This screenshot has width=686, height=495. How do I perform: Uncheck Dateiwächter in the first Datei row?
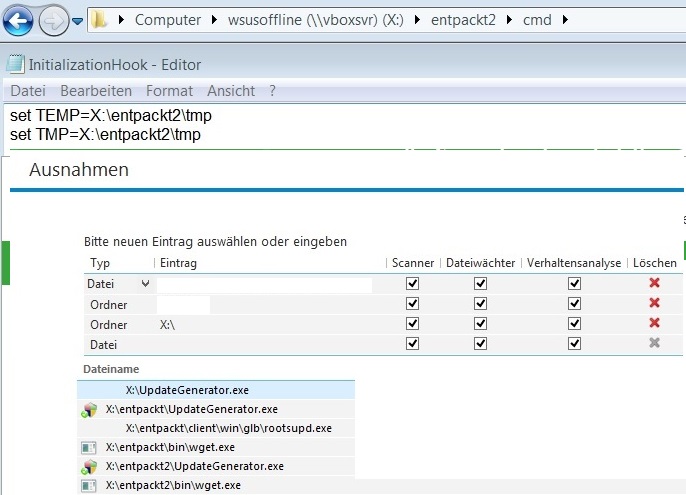click(x=480, y=284)
